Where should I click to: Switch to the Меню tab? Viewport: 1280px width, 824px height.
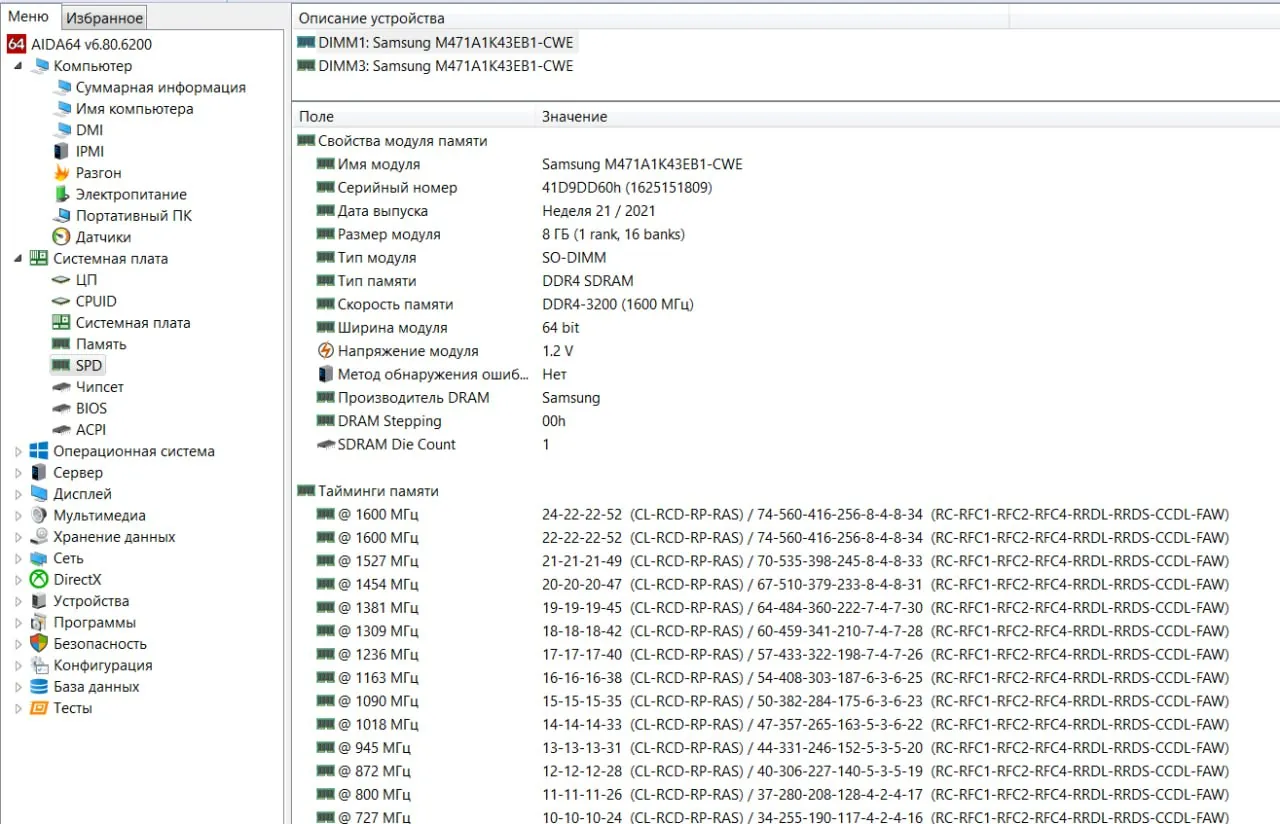29,16
